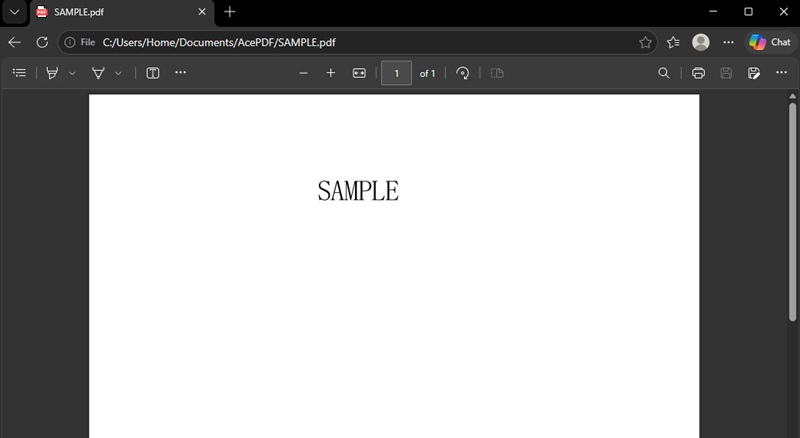Toggle fit to width view
800x438 pixels.
point(359,73)
